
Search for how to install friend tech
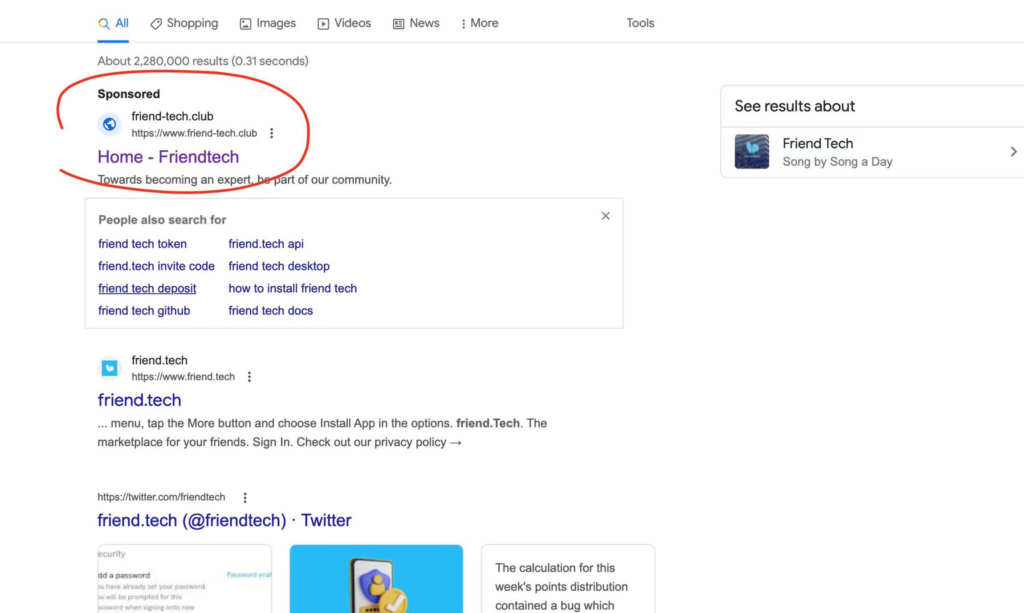(x=293, y=288)
